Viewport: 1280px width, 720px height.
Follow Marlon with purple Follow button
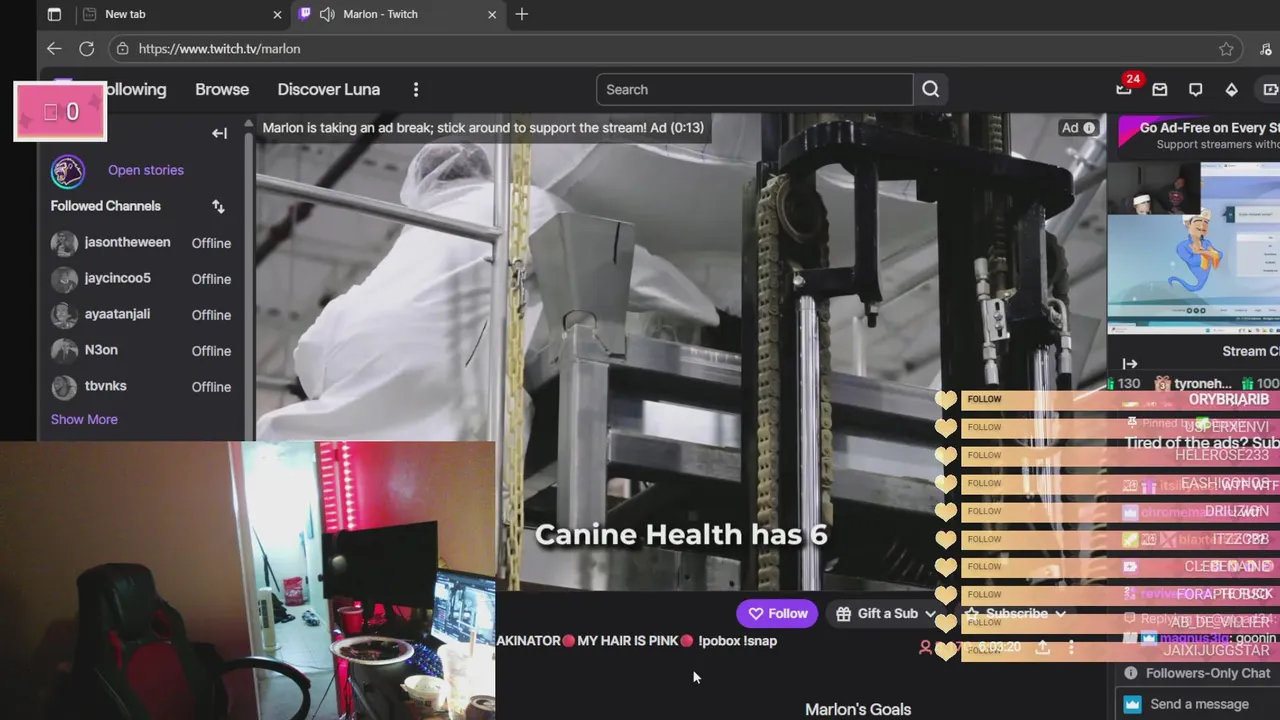(777, 614)
